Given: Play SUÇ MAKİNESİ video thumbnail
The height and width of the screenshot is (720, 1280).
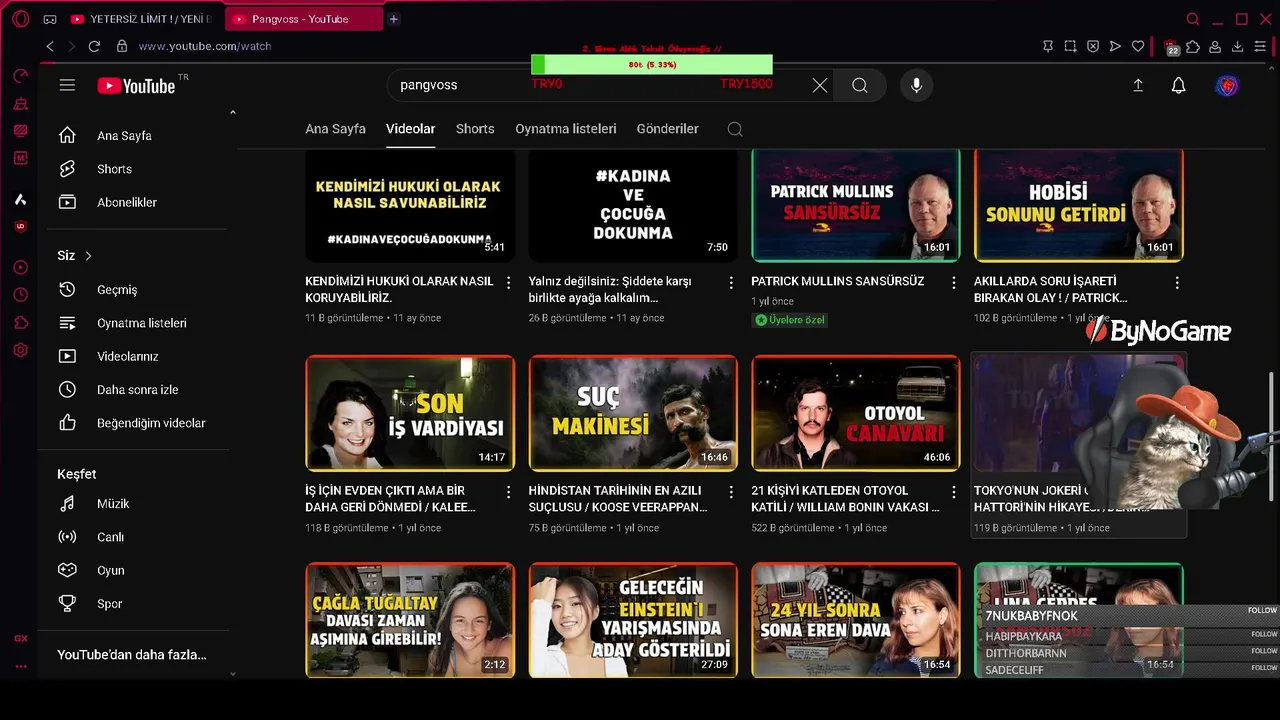Looking at the screenshot, I should pos(633,413).
